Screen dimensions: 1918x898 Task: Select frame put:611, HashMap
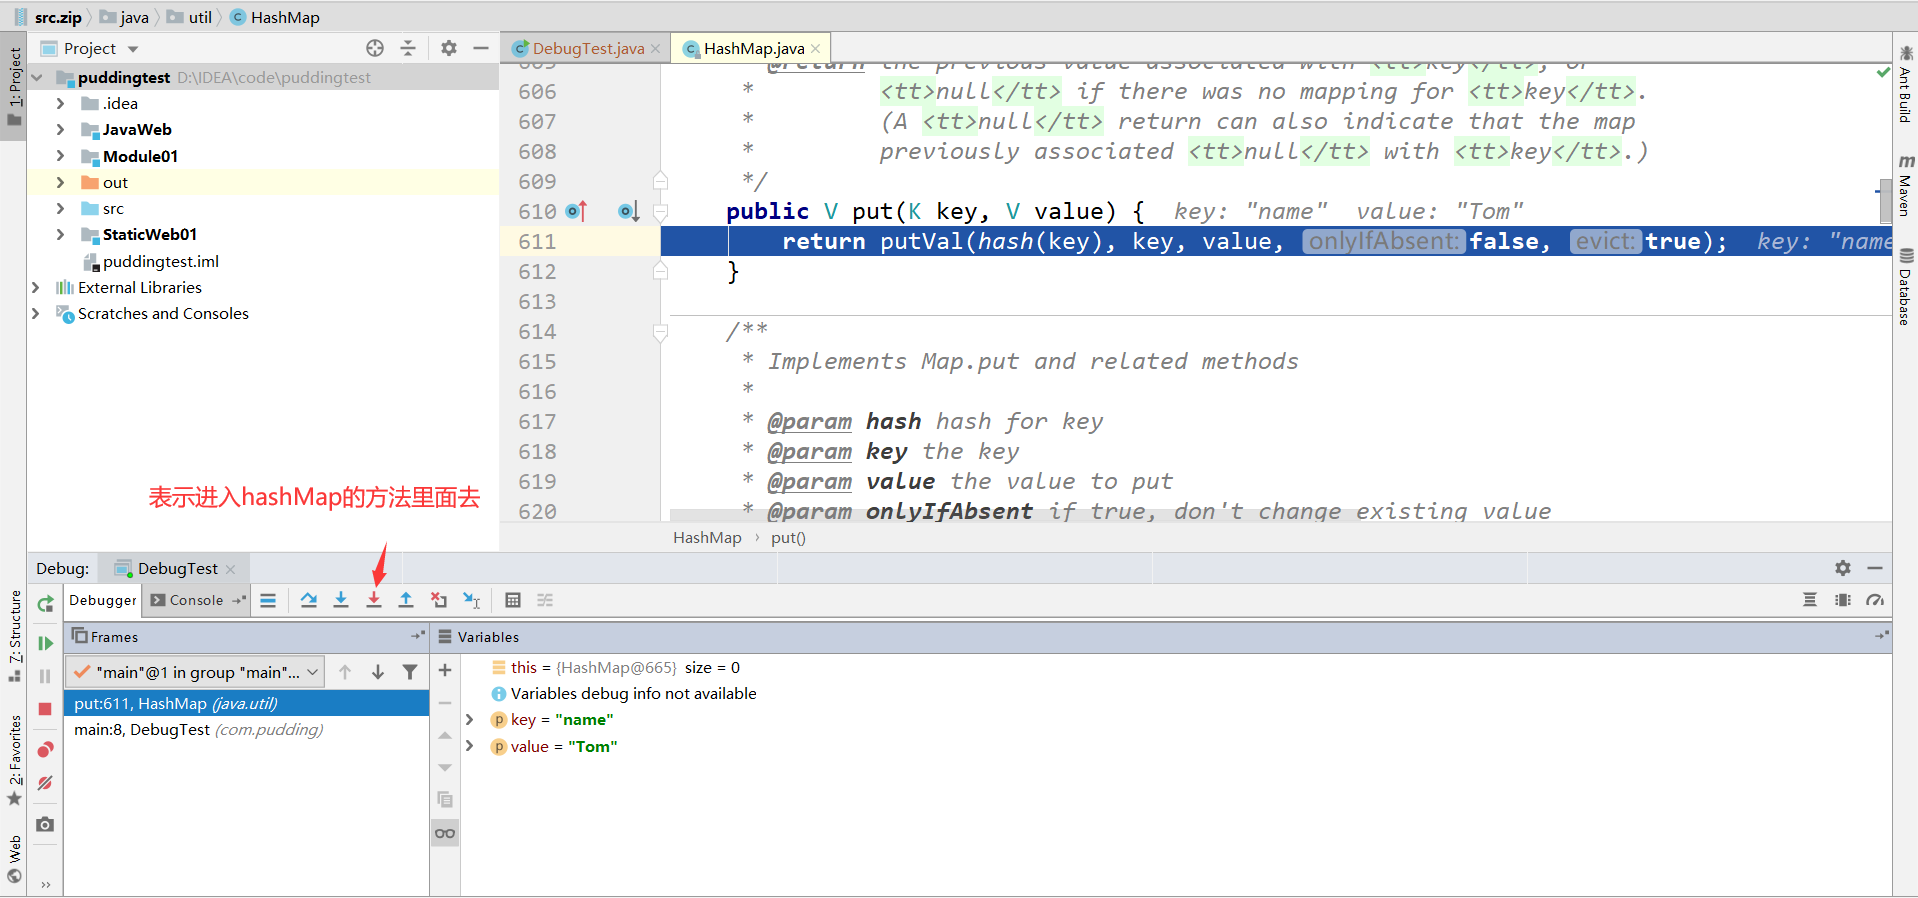[246, 704]
